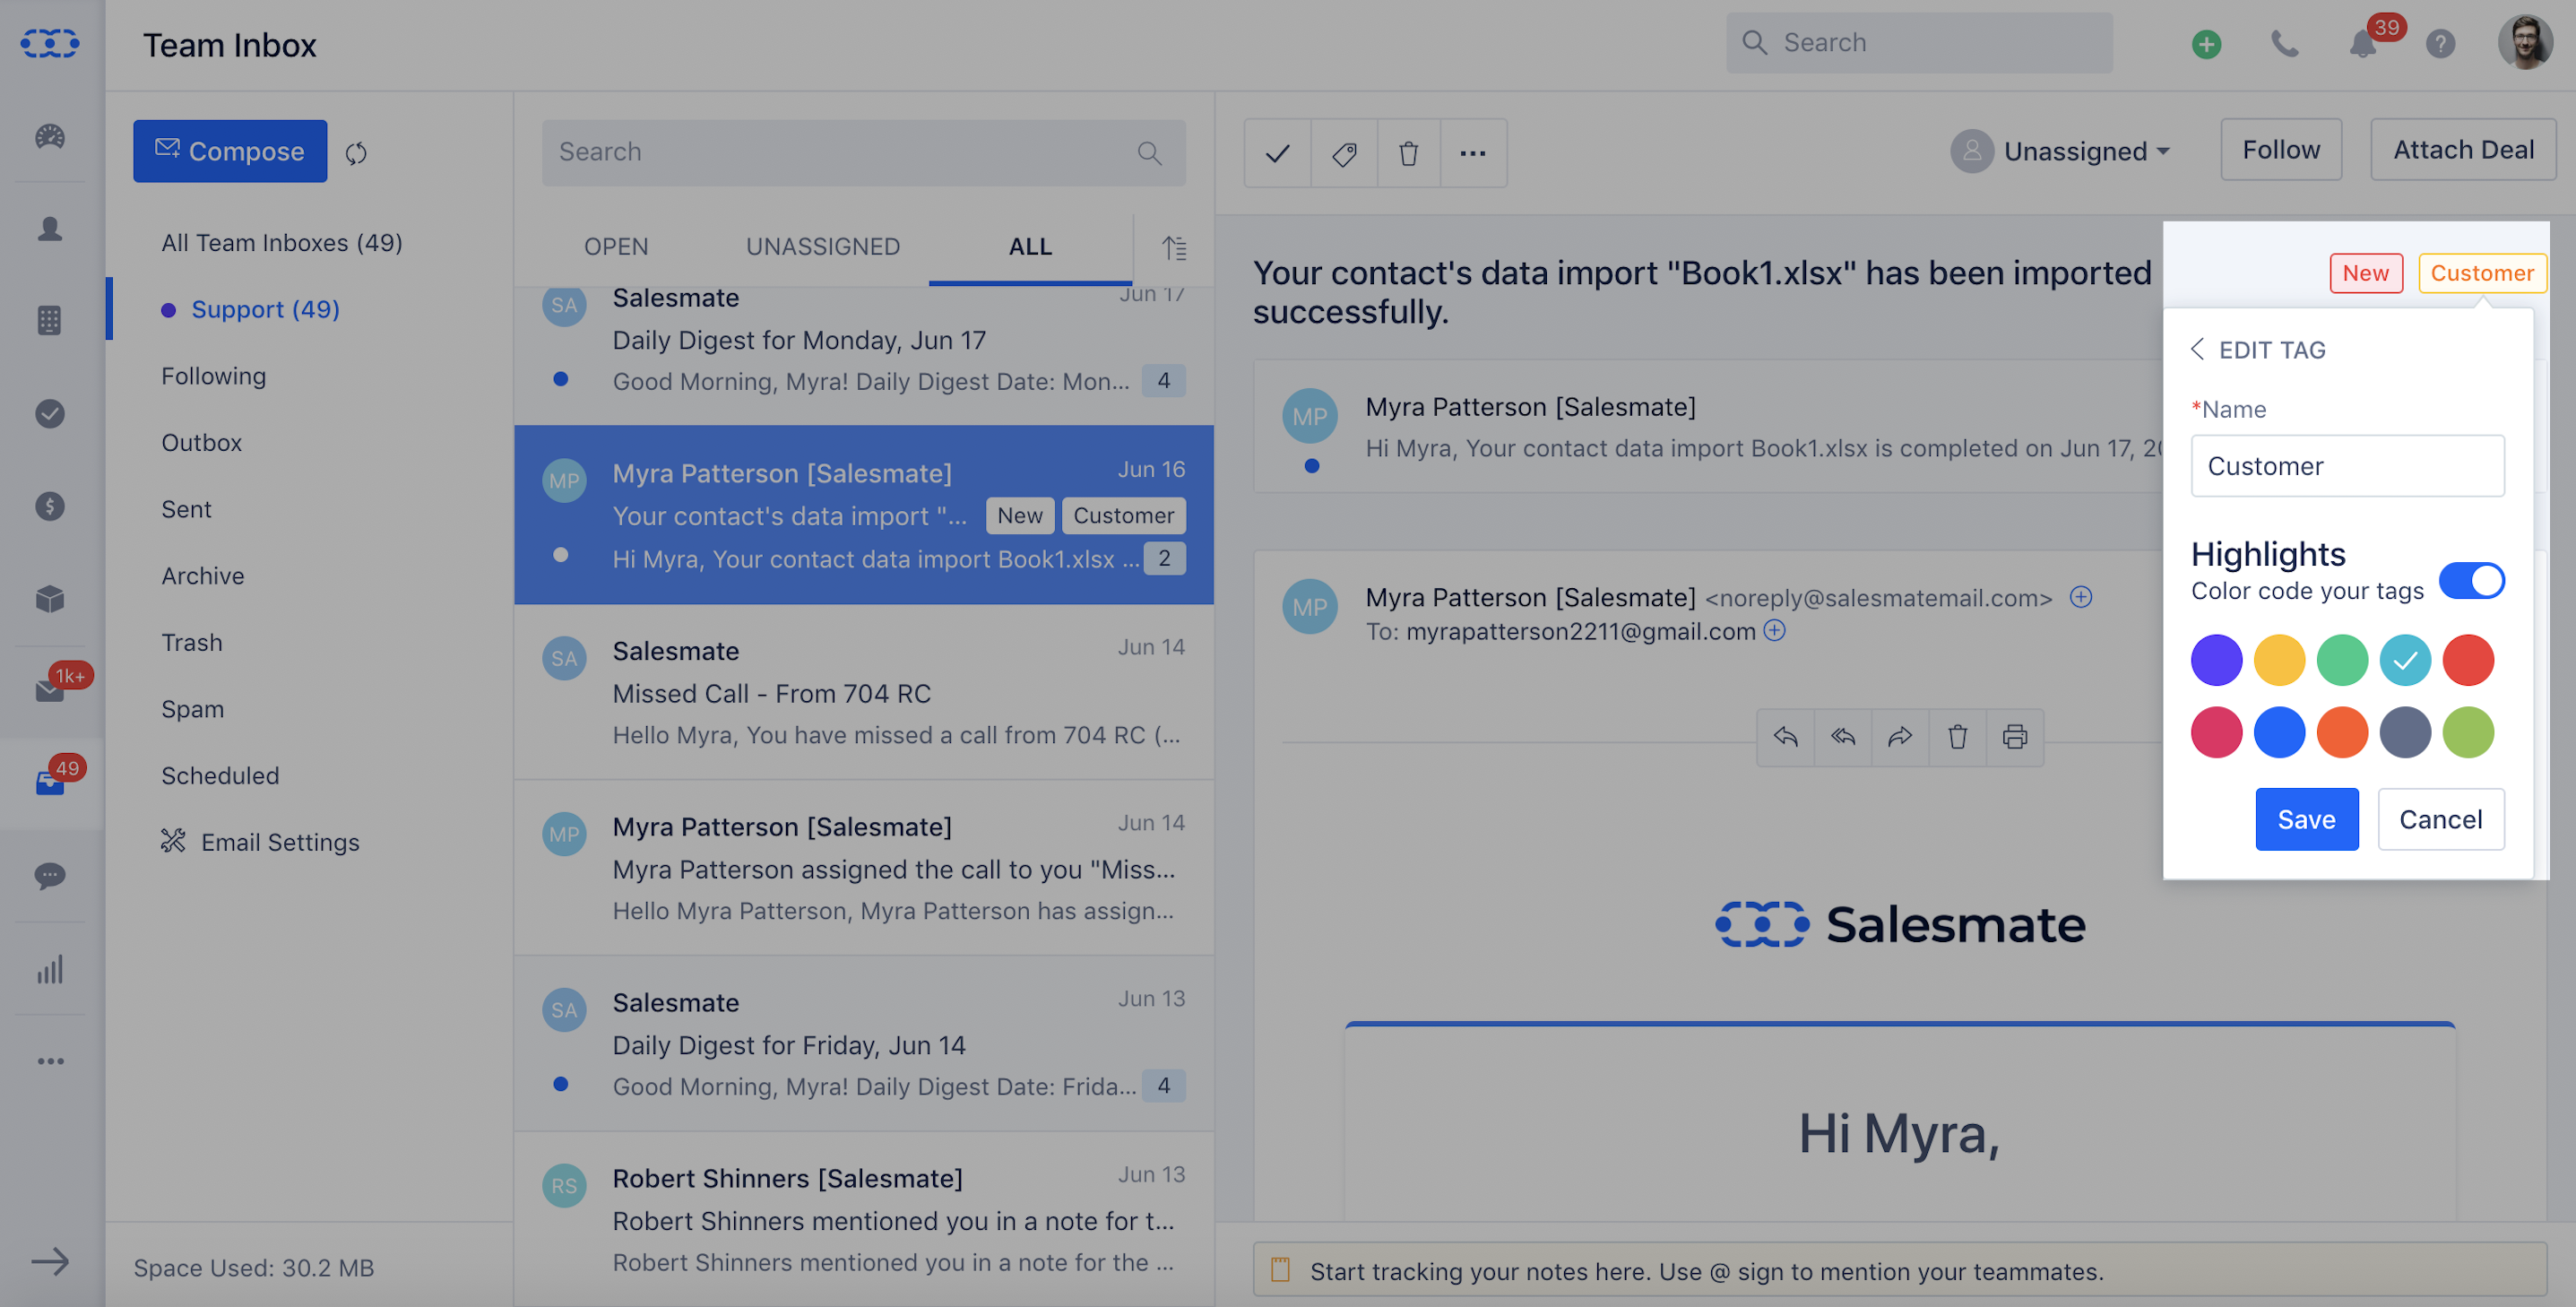Open All Team Inboxes (49)
Screen dimensions: 2576x1307
(282, 243)
